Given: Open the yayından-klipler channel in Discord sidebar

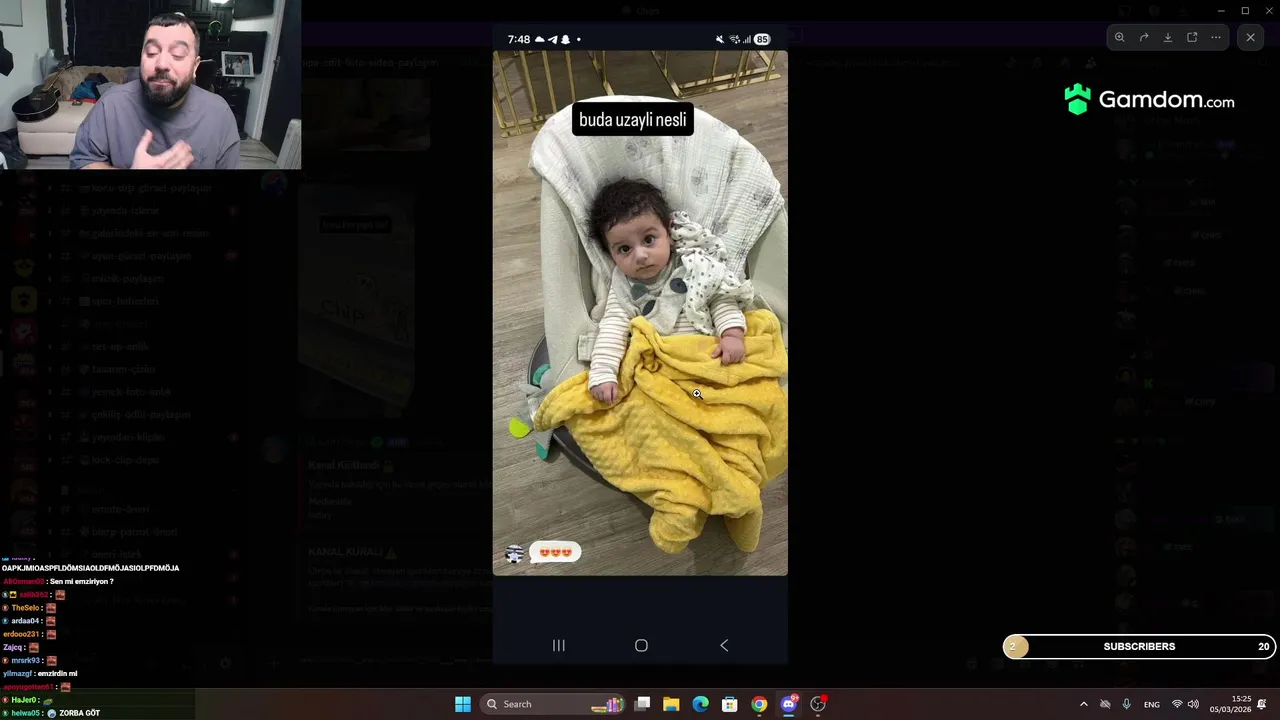Looking at the screenshot, I should click(x=128, y=437).
